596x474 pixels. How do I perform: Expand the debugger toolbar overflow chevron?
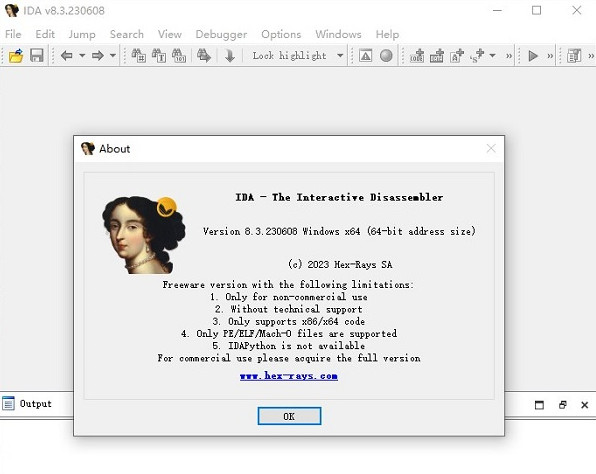pos(550,56)
